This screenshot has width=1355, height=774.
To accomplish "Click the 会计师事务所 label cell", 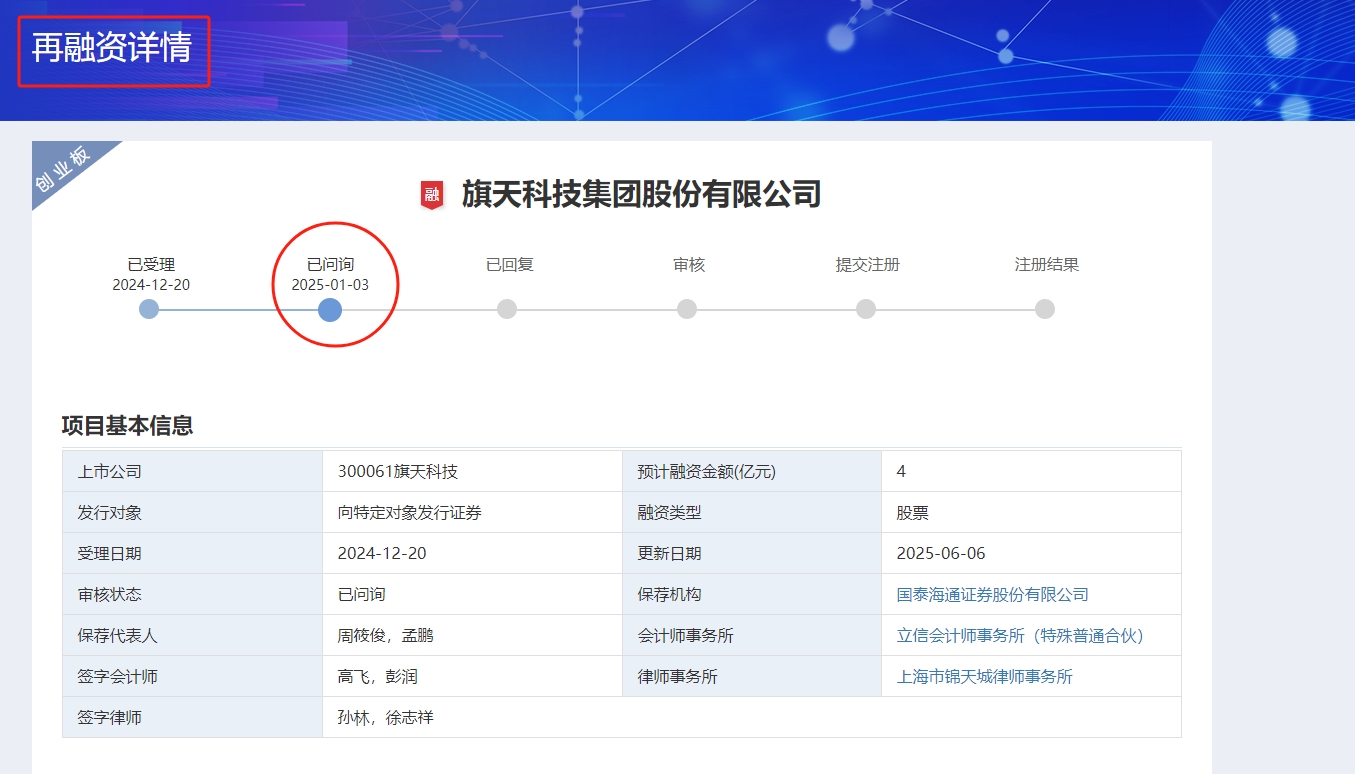I will coord(752,636).
